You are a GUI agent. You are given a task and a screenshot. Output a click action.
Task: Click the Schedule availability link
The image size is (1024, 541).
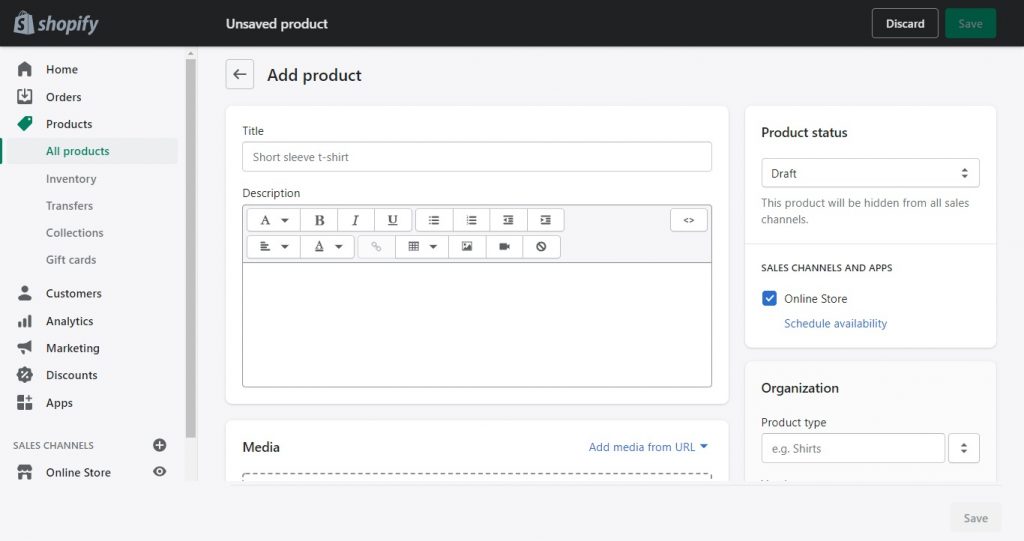(835, 324)
